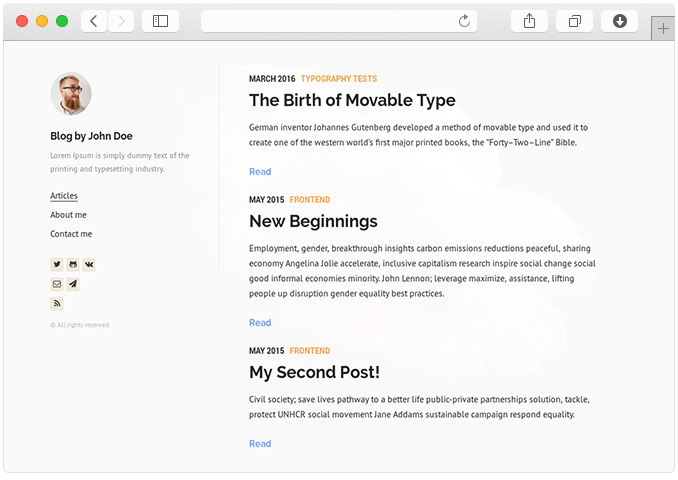
Task: Open the Twitter social icon
Action: click(x=57, y=264)
